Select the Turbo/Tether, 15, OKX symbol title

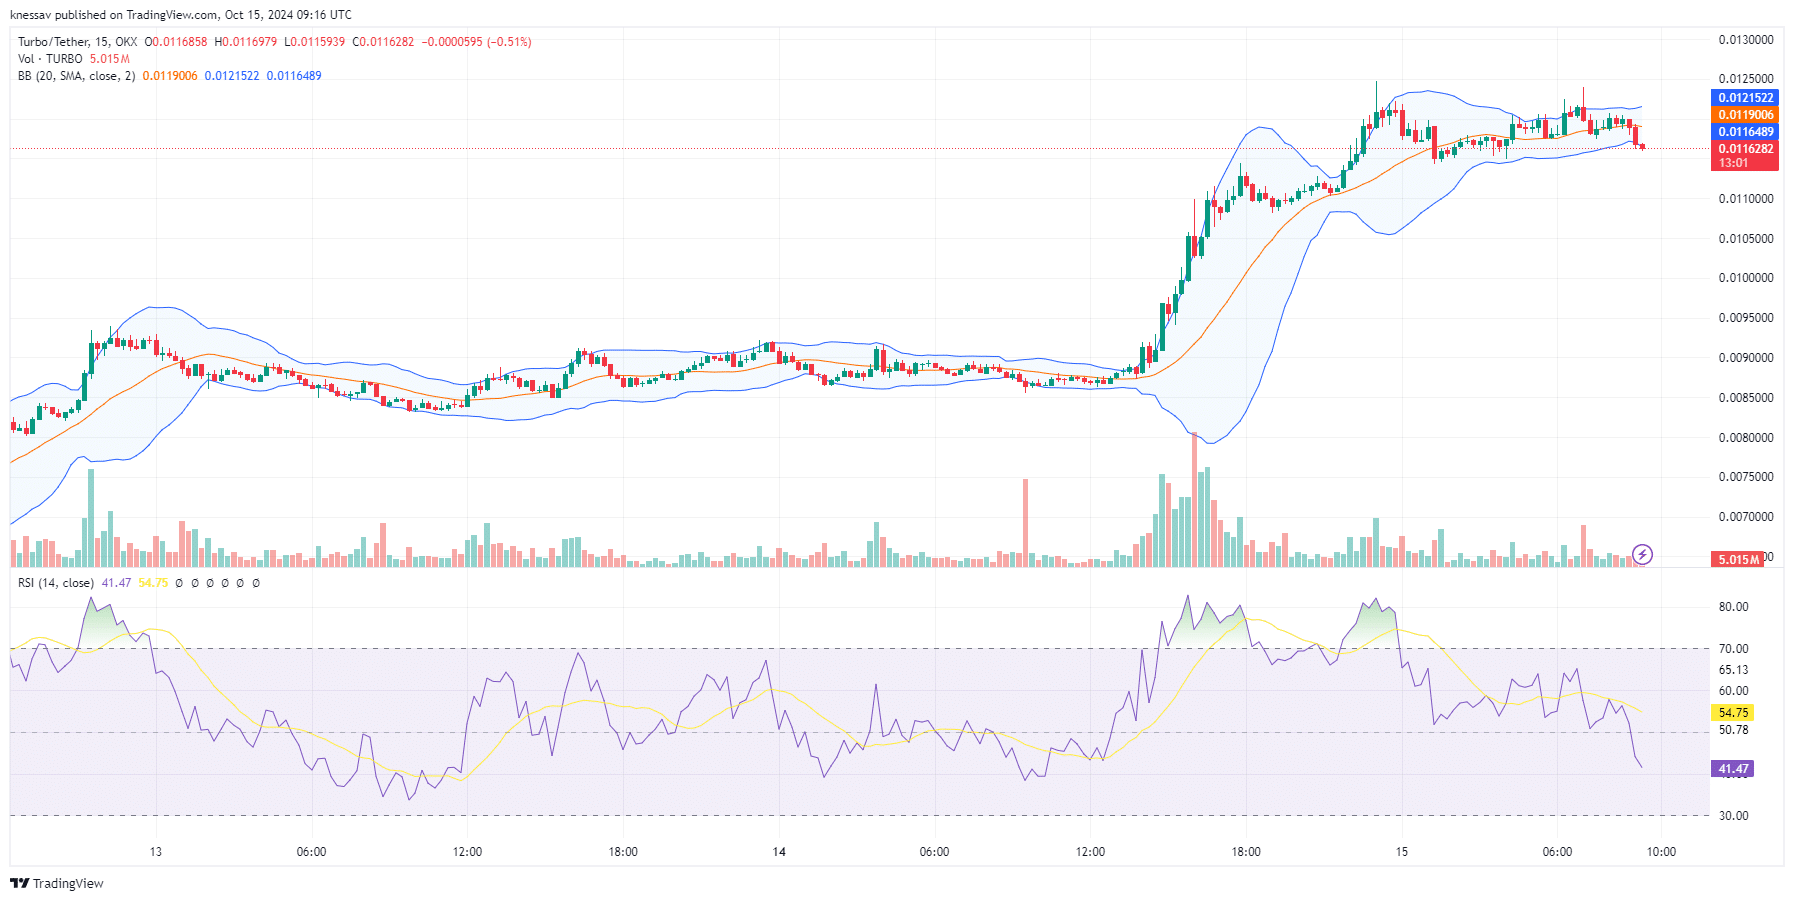click(x=77, y=42)
